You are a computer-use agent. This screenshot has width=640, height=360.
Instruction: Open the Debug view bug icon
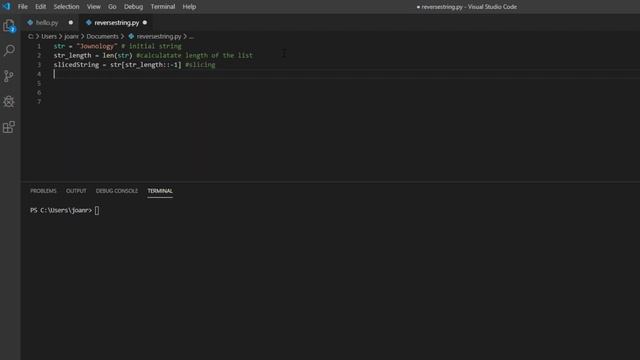(x=9, y=101)
